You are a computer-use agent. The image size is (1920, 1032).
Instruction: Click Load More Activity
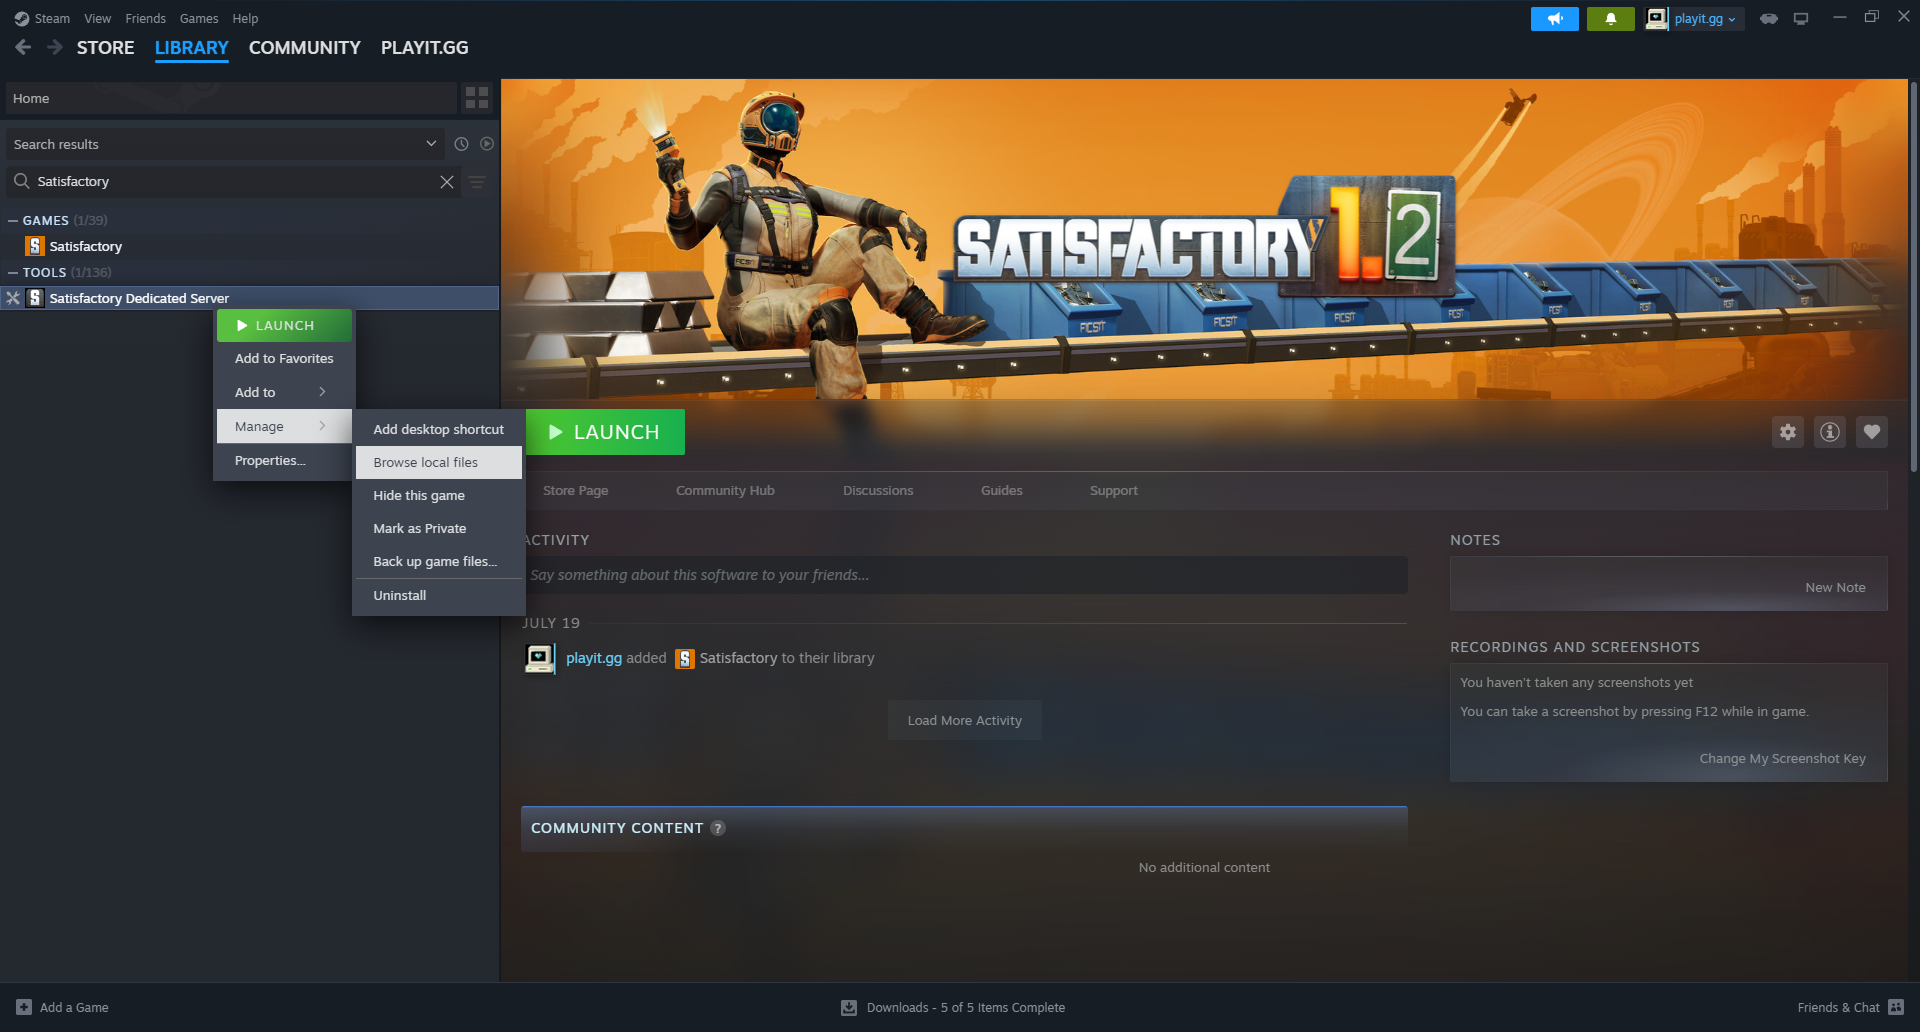coord(965,720)
